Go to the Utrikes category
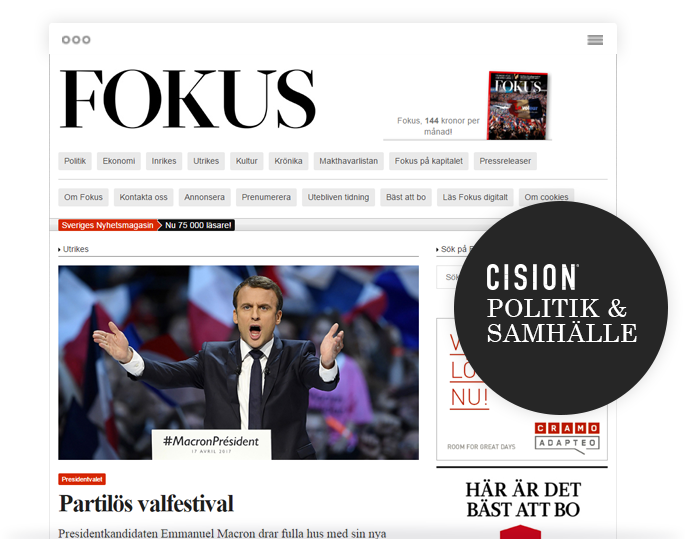Viewport: 685px width, 539px height. 206,161
